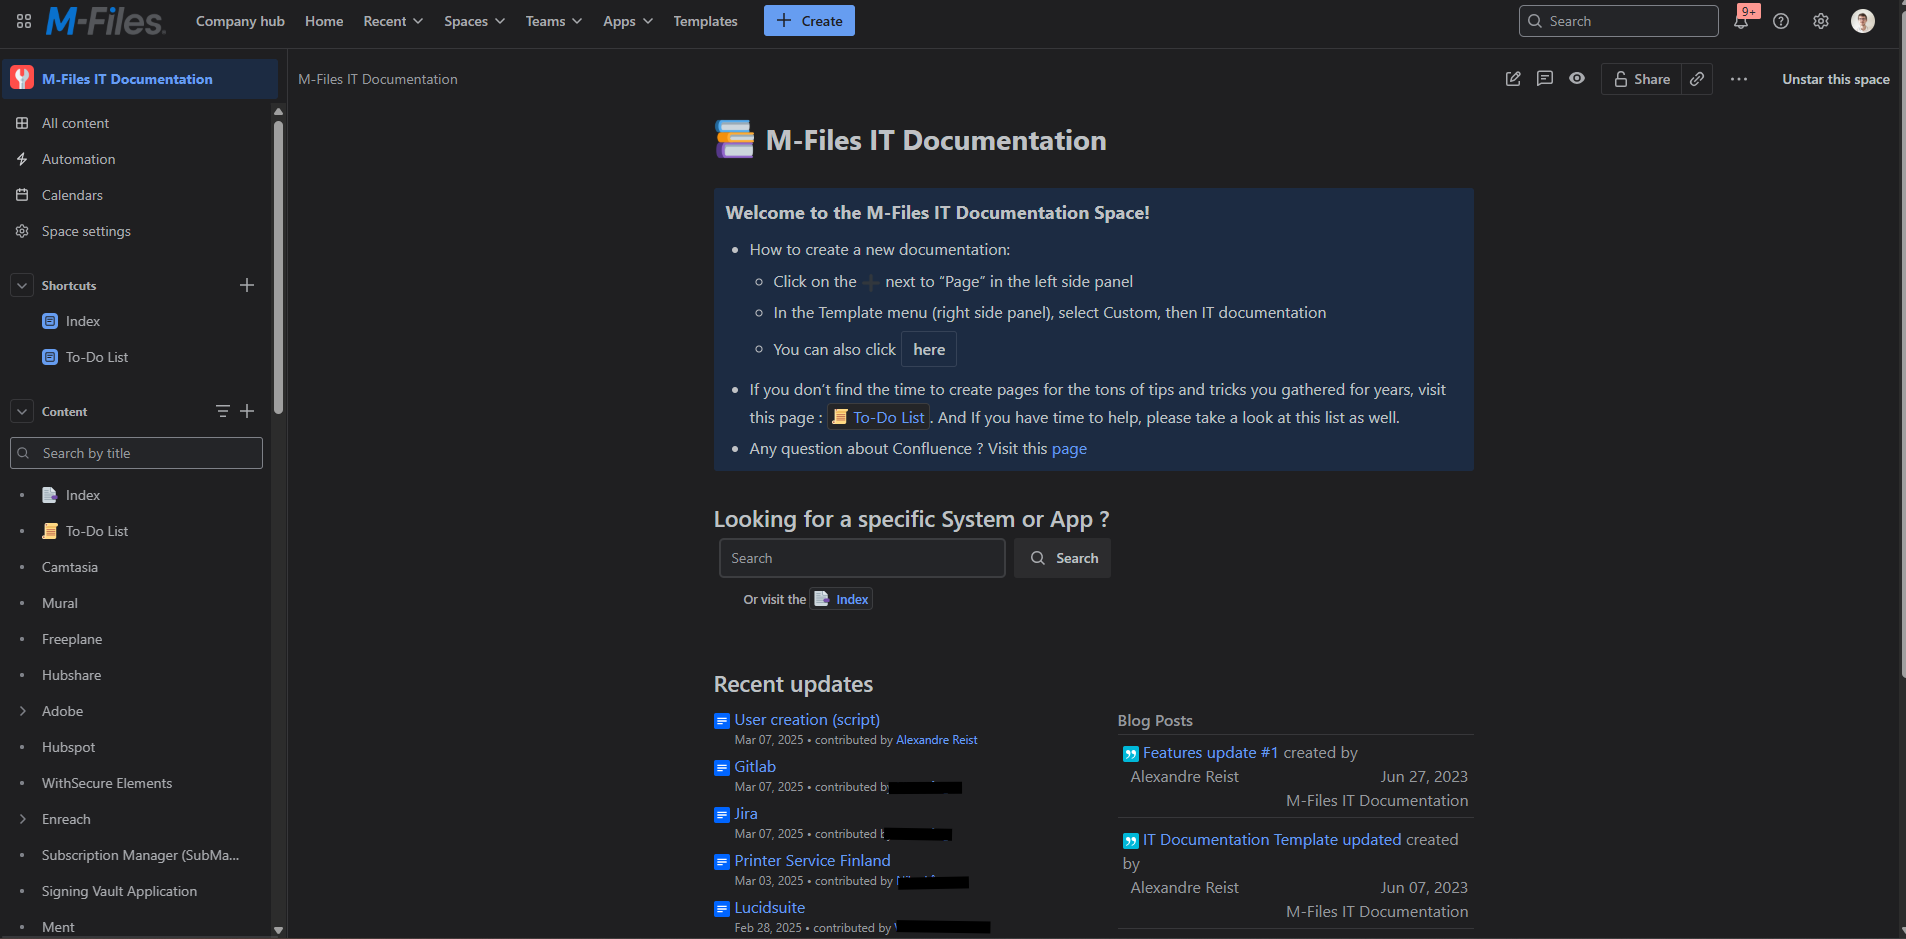Viewport: 1906px width, 939px height.
Task: Toggle watching with the eye icon
Action: pyautogui.click(x=1577, y=79)
